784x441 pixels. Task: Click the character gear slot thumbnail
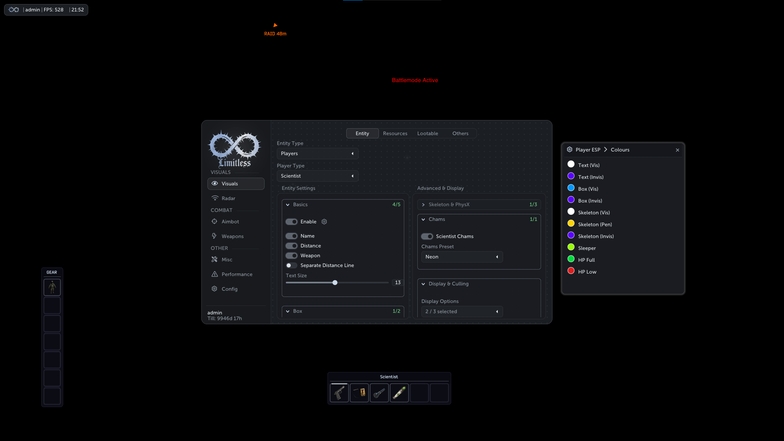[52, 287]
